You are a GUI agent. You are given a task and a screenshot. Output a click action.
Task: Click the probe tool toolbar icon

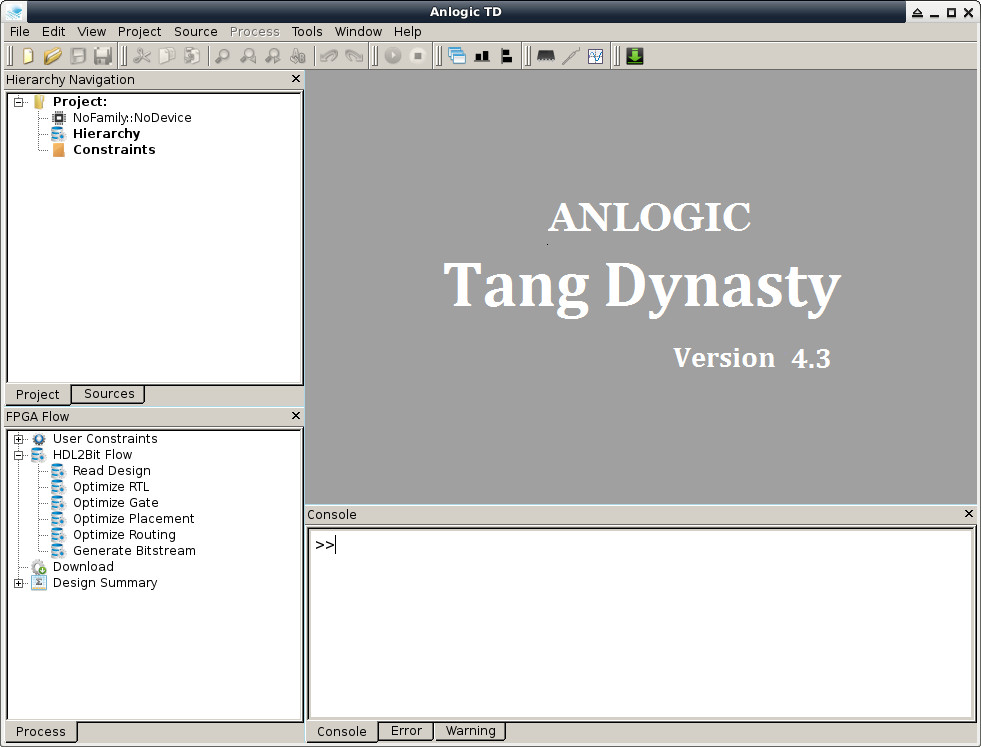[571, 56]
